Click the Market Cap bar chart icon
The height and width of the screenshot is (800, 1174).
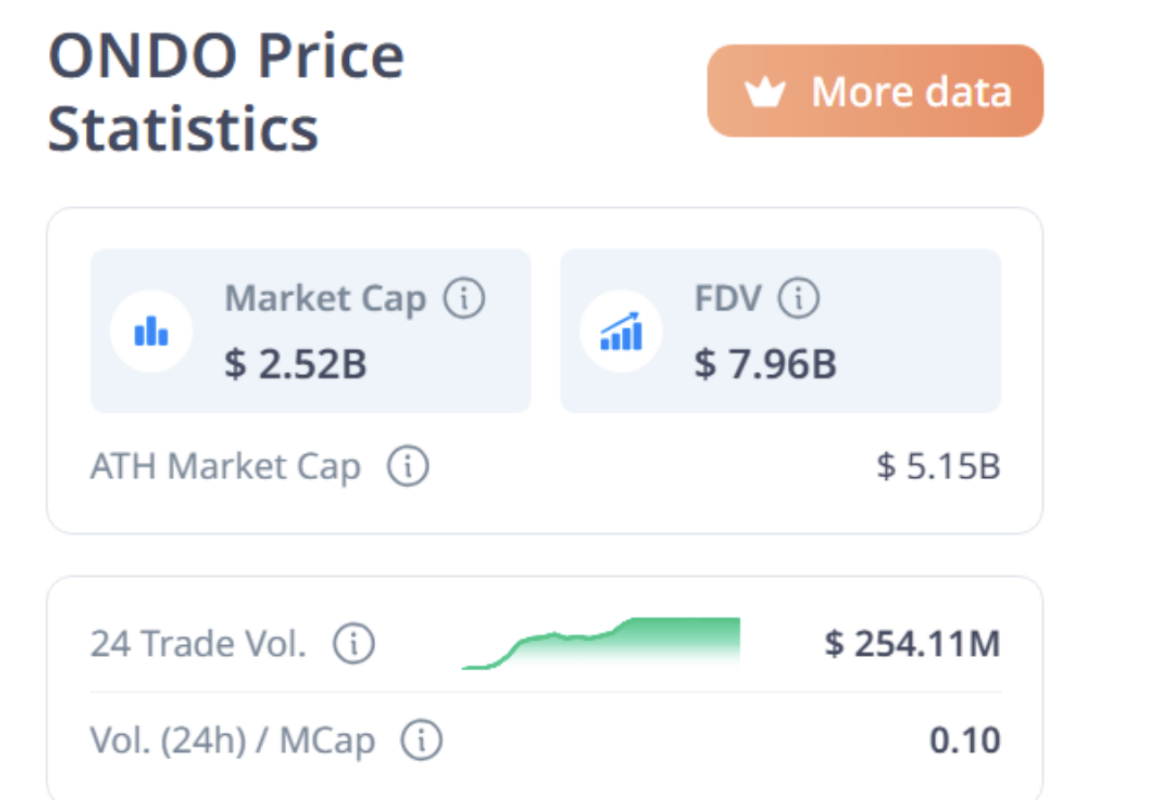point(151,331)
